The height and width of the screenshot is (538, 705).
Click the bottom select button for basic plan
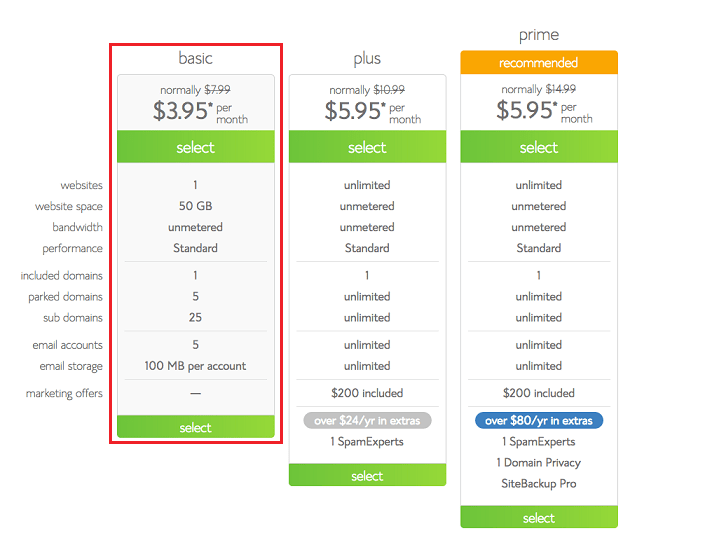click(x=196, y=427)
